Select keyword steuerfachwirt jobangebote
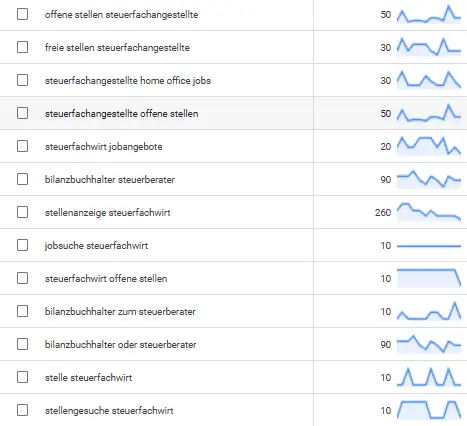The width and height of the screenshot is (467, 426). click(x=103, y=147)
